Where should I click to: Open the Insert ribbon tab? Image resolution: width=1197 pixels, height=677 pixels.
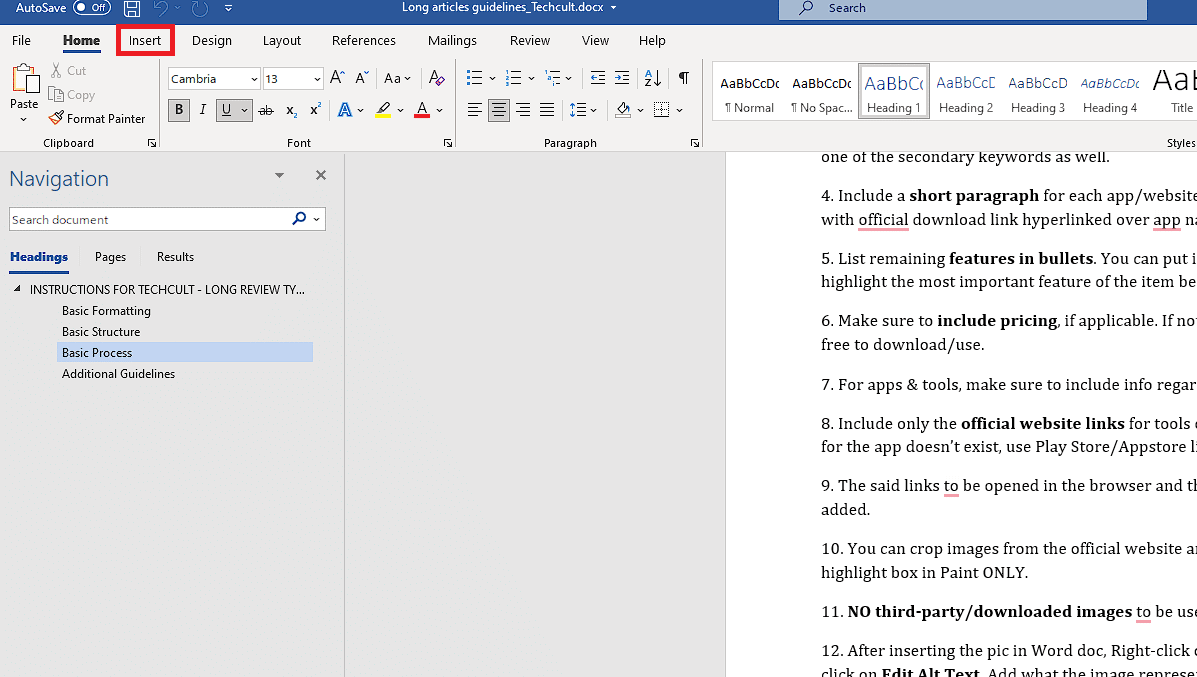coord(145,41)
